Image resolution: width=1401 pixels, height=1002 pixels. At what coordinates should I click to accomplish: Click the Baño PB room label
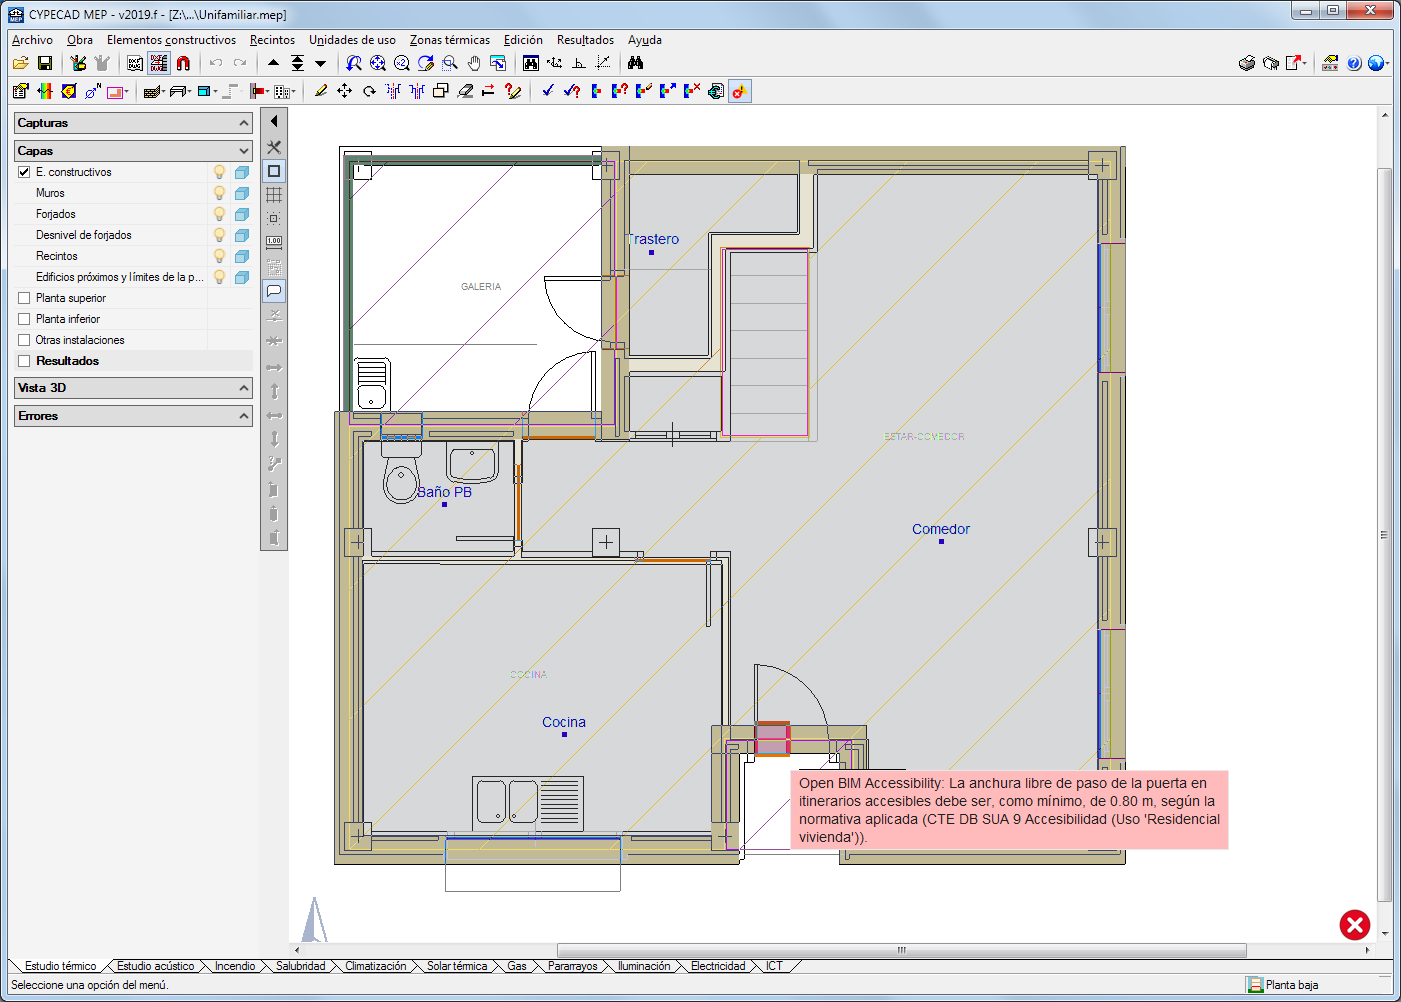click(444, 492)
